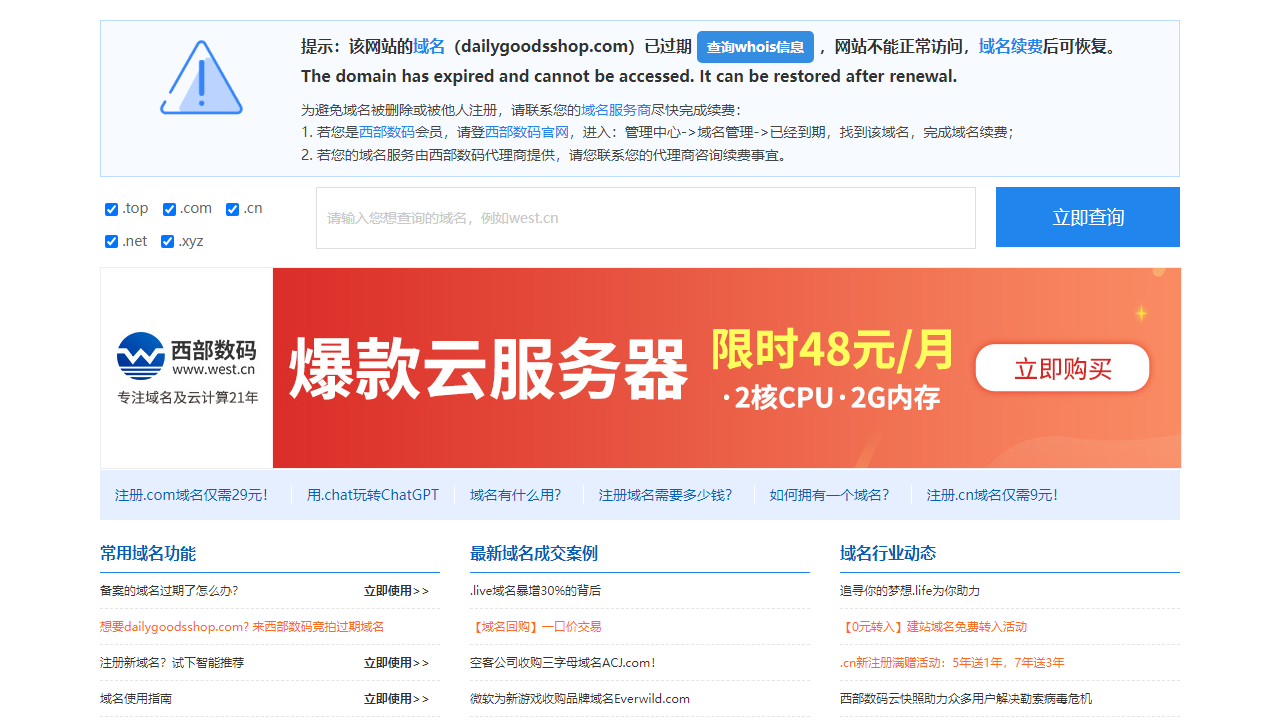Click the 域名 link in notice heading
The image size is (1280, 720).
tap(429, 46)
